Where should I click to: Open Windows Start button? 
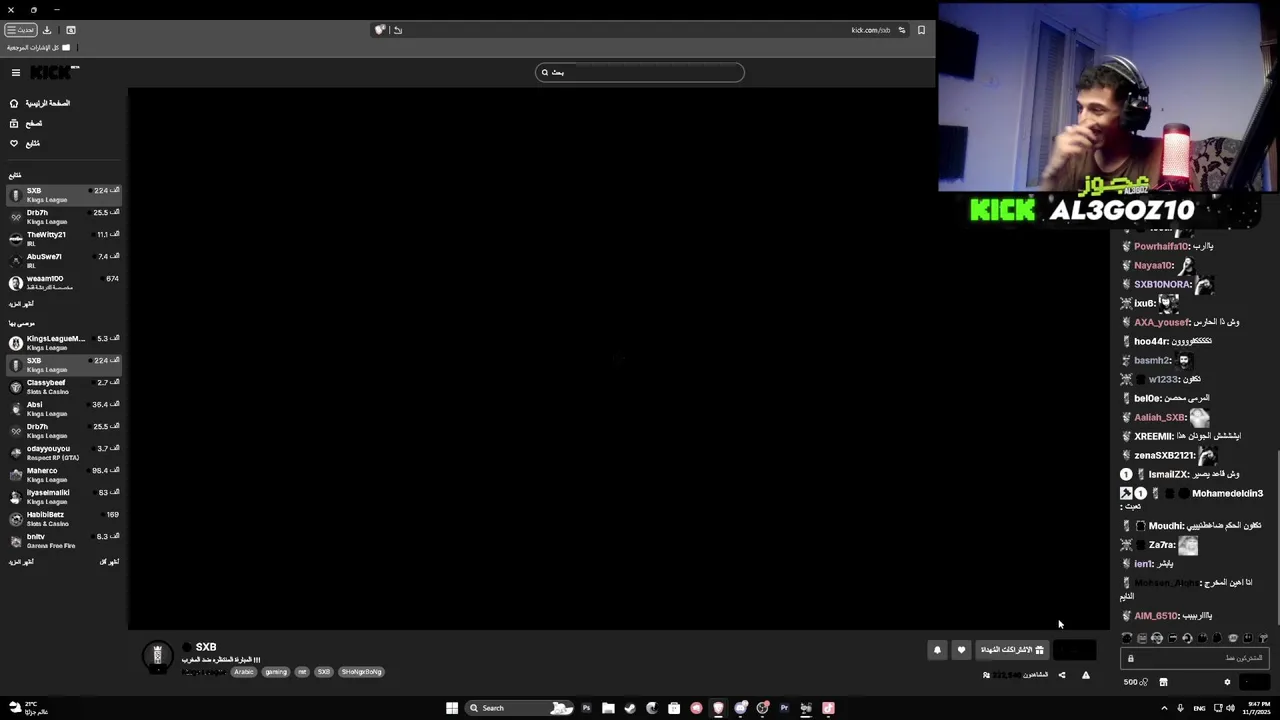coord(452,708)
